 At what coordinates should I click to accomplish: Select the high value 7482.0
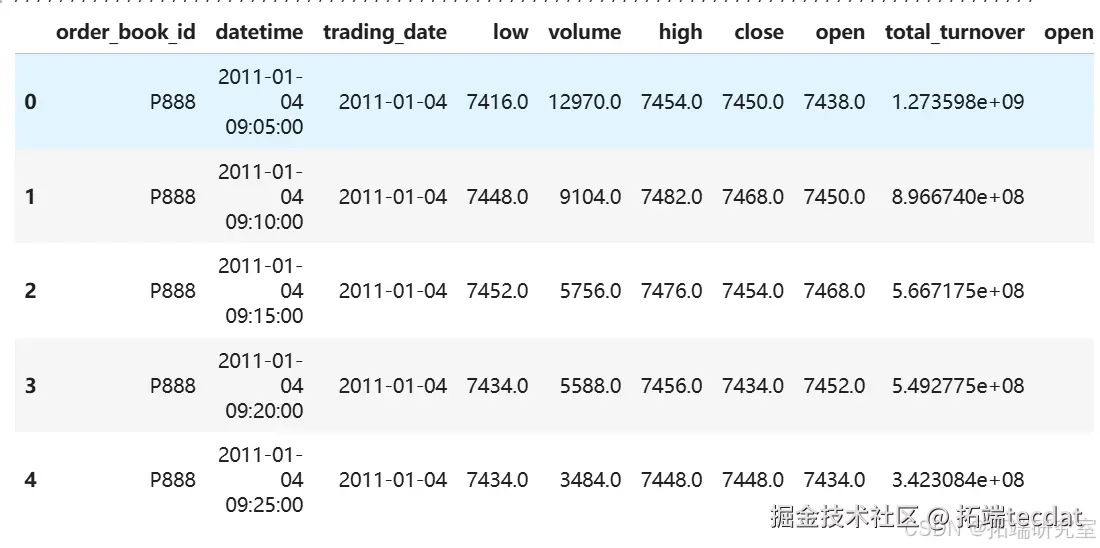pyautogui.click(x=672, y=197)
